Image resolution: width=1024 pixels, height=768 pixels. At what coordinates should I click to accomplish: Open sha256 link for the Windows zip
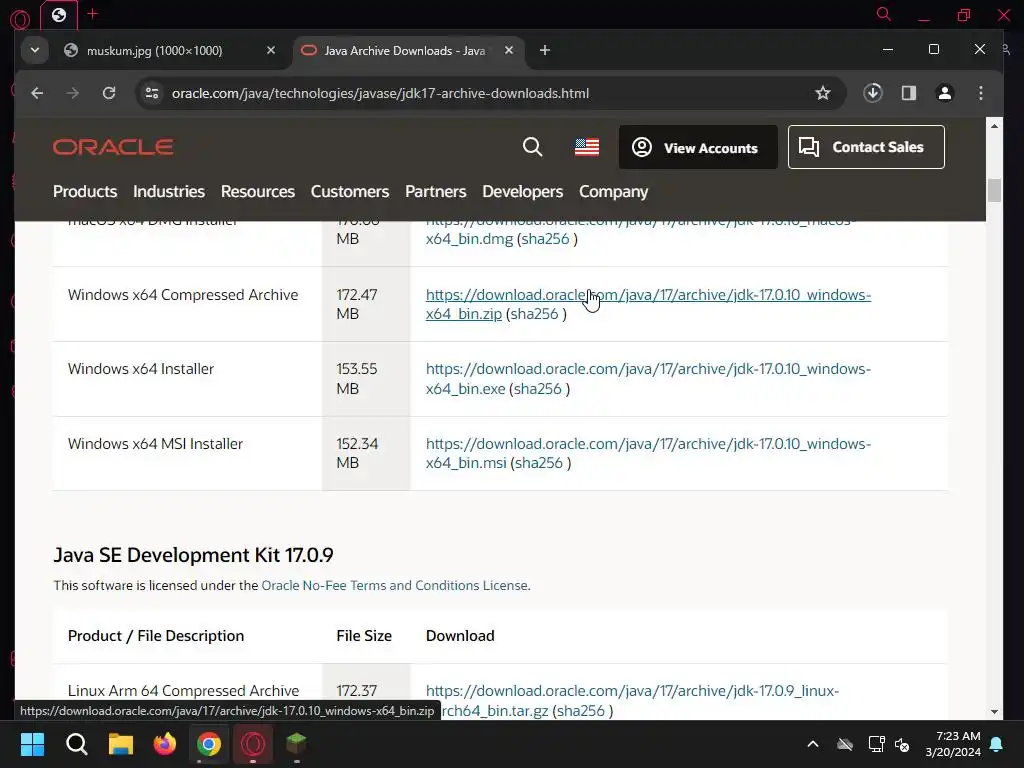(x=534, y=314)
